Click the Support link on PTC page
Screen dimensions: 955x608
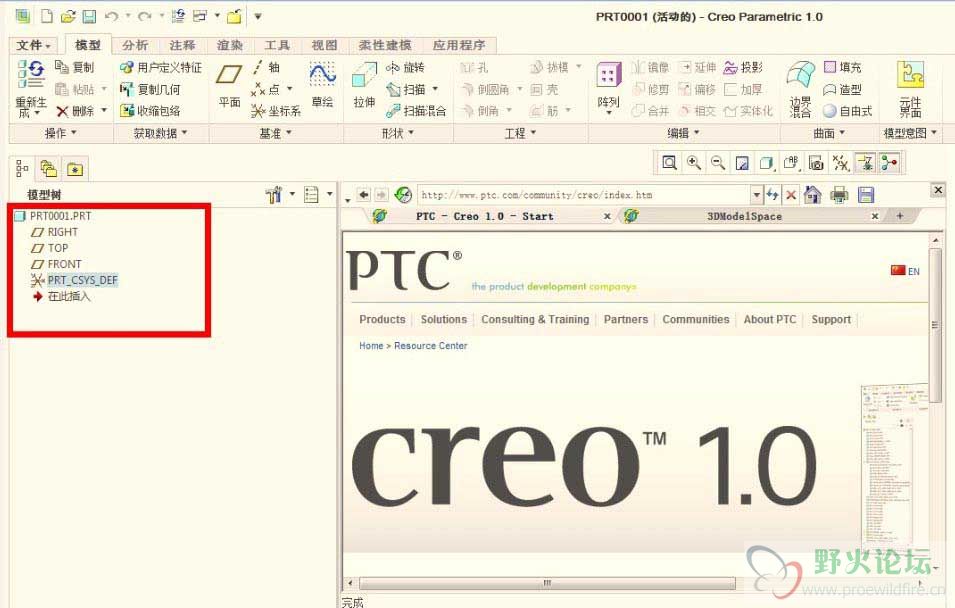[831, 319]
